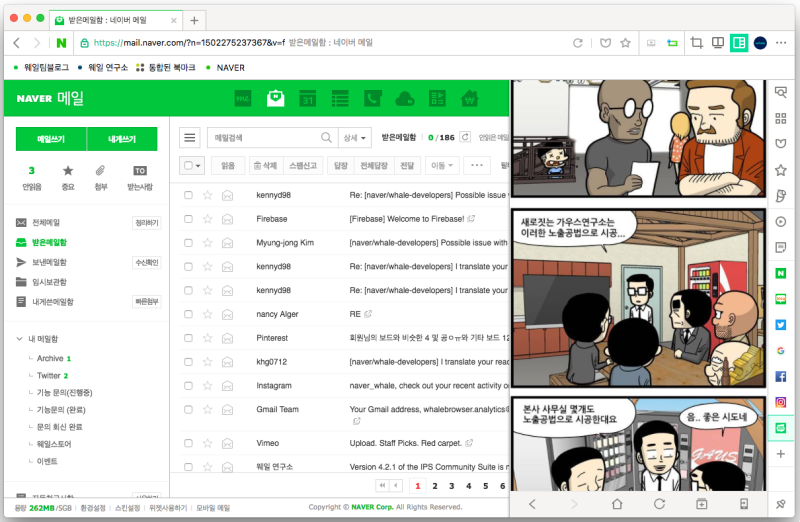Star the khg0712 mail

[x=208, y=362]
